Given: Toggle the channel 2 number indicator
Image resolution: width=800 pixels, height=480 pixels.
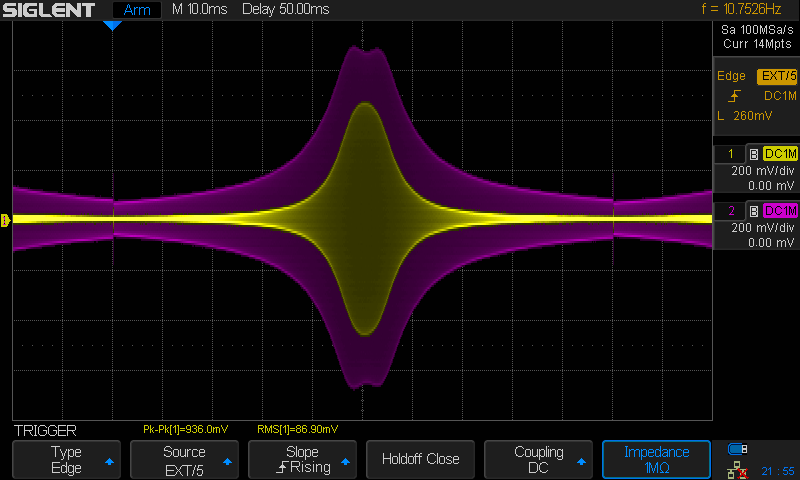Looking at the screenshot, I should tap(730, 211).
